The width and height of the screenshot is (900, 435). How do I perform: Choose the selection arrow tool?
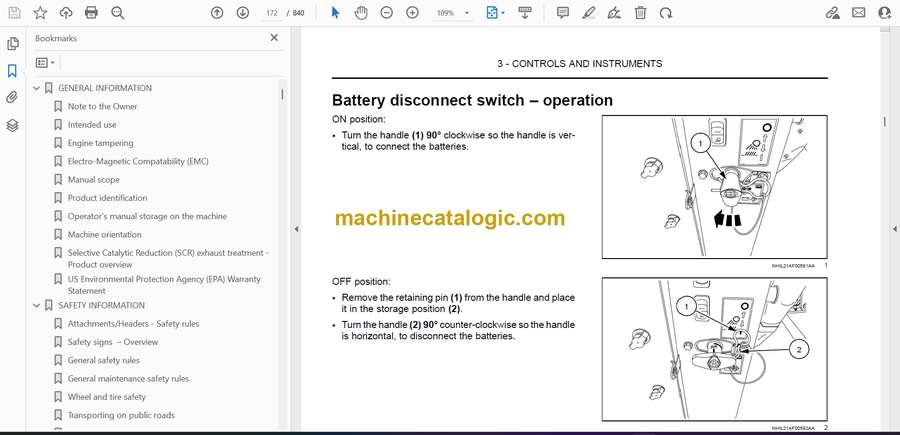335,13
